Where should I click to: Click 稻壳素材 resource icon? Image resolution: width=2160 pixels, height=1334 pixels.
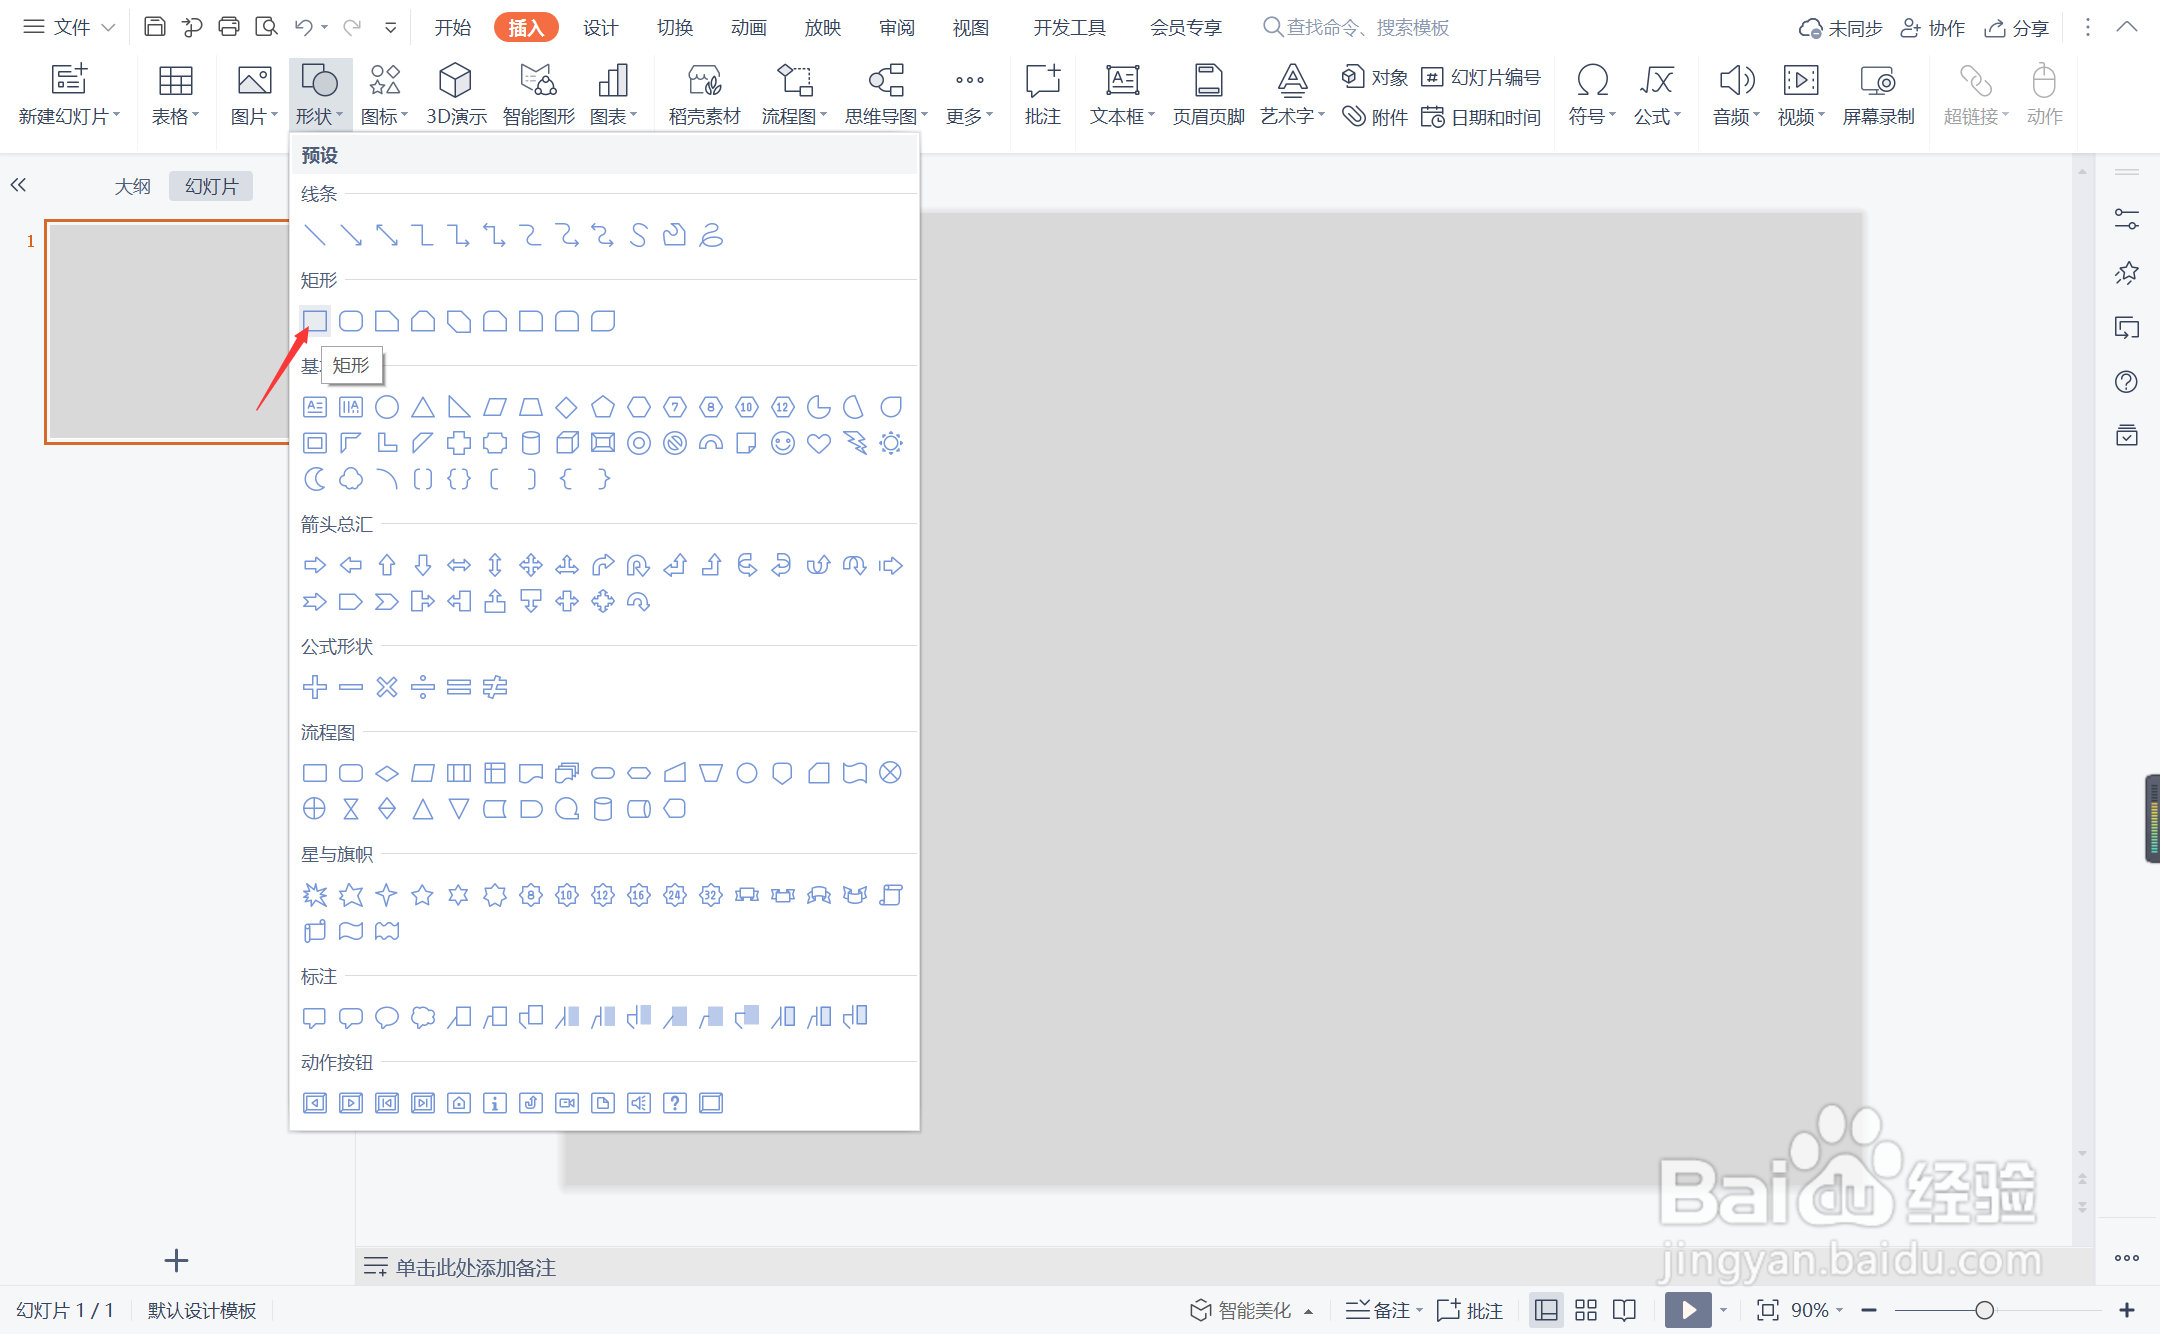704,94
